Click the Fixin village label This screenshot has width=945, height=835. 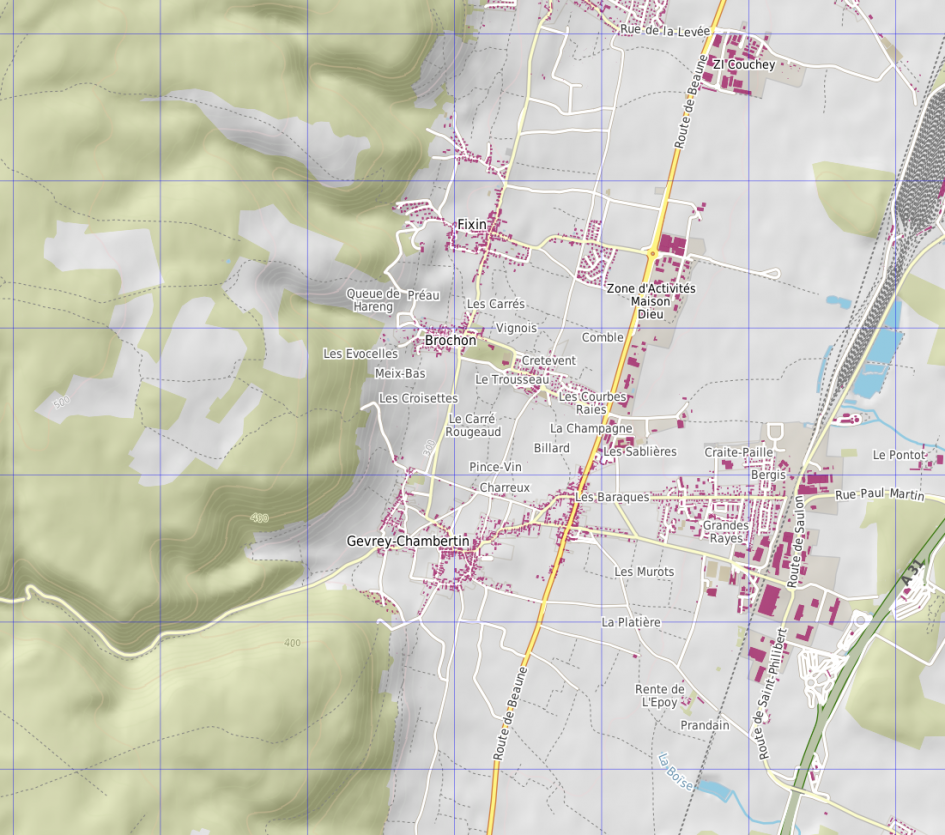tap(471, 225)
